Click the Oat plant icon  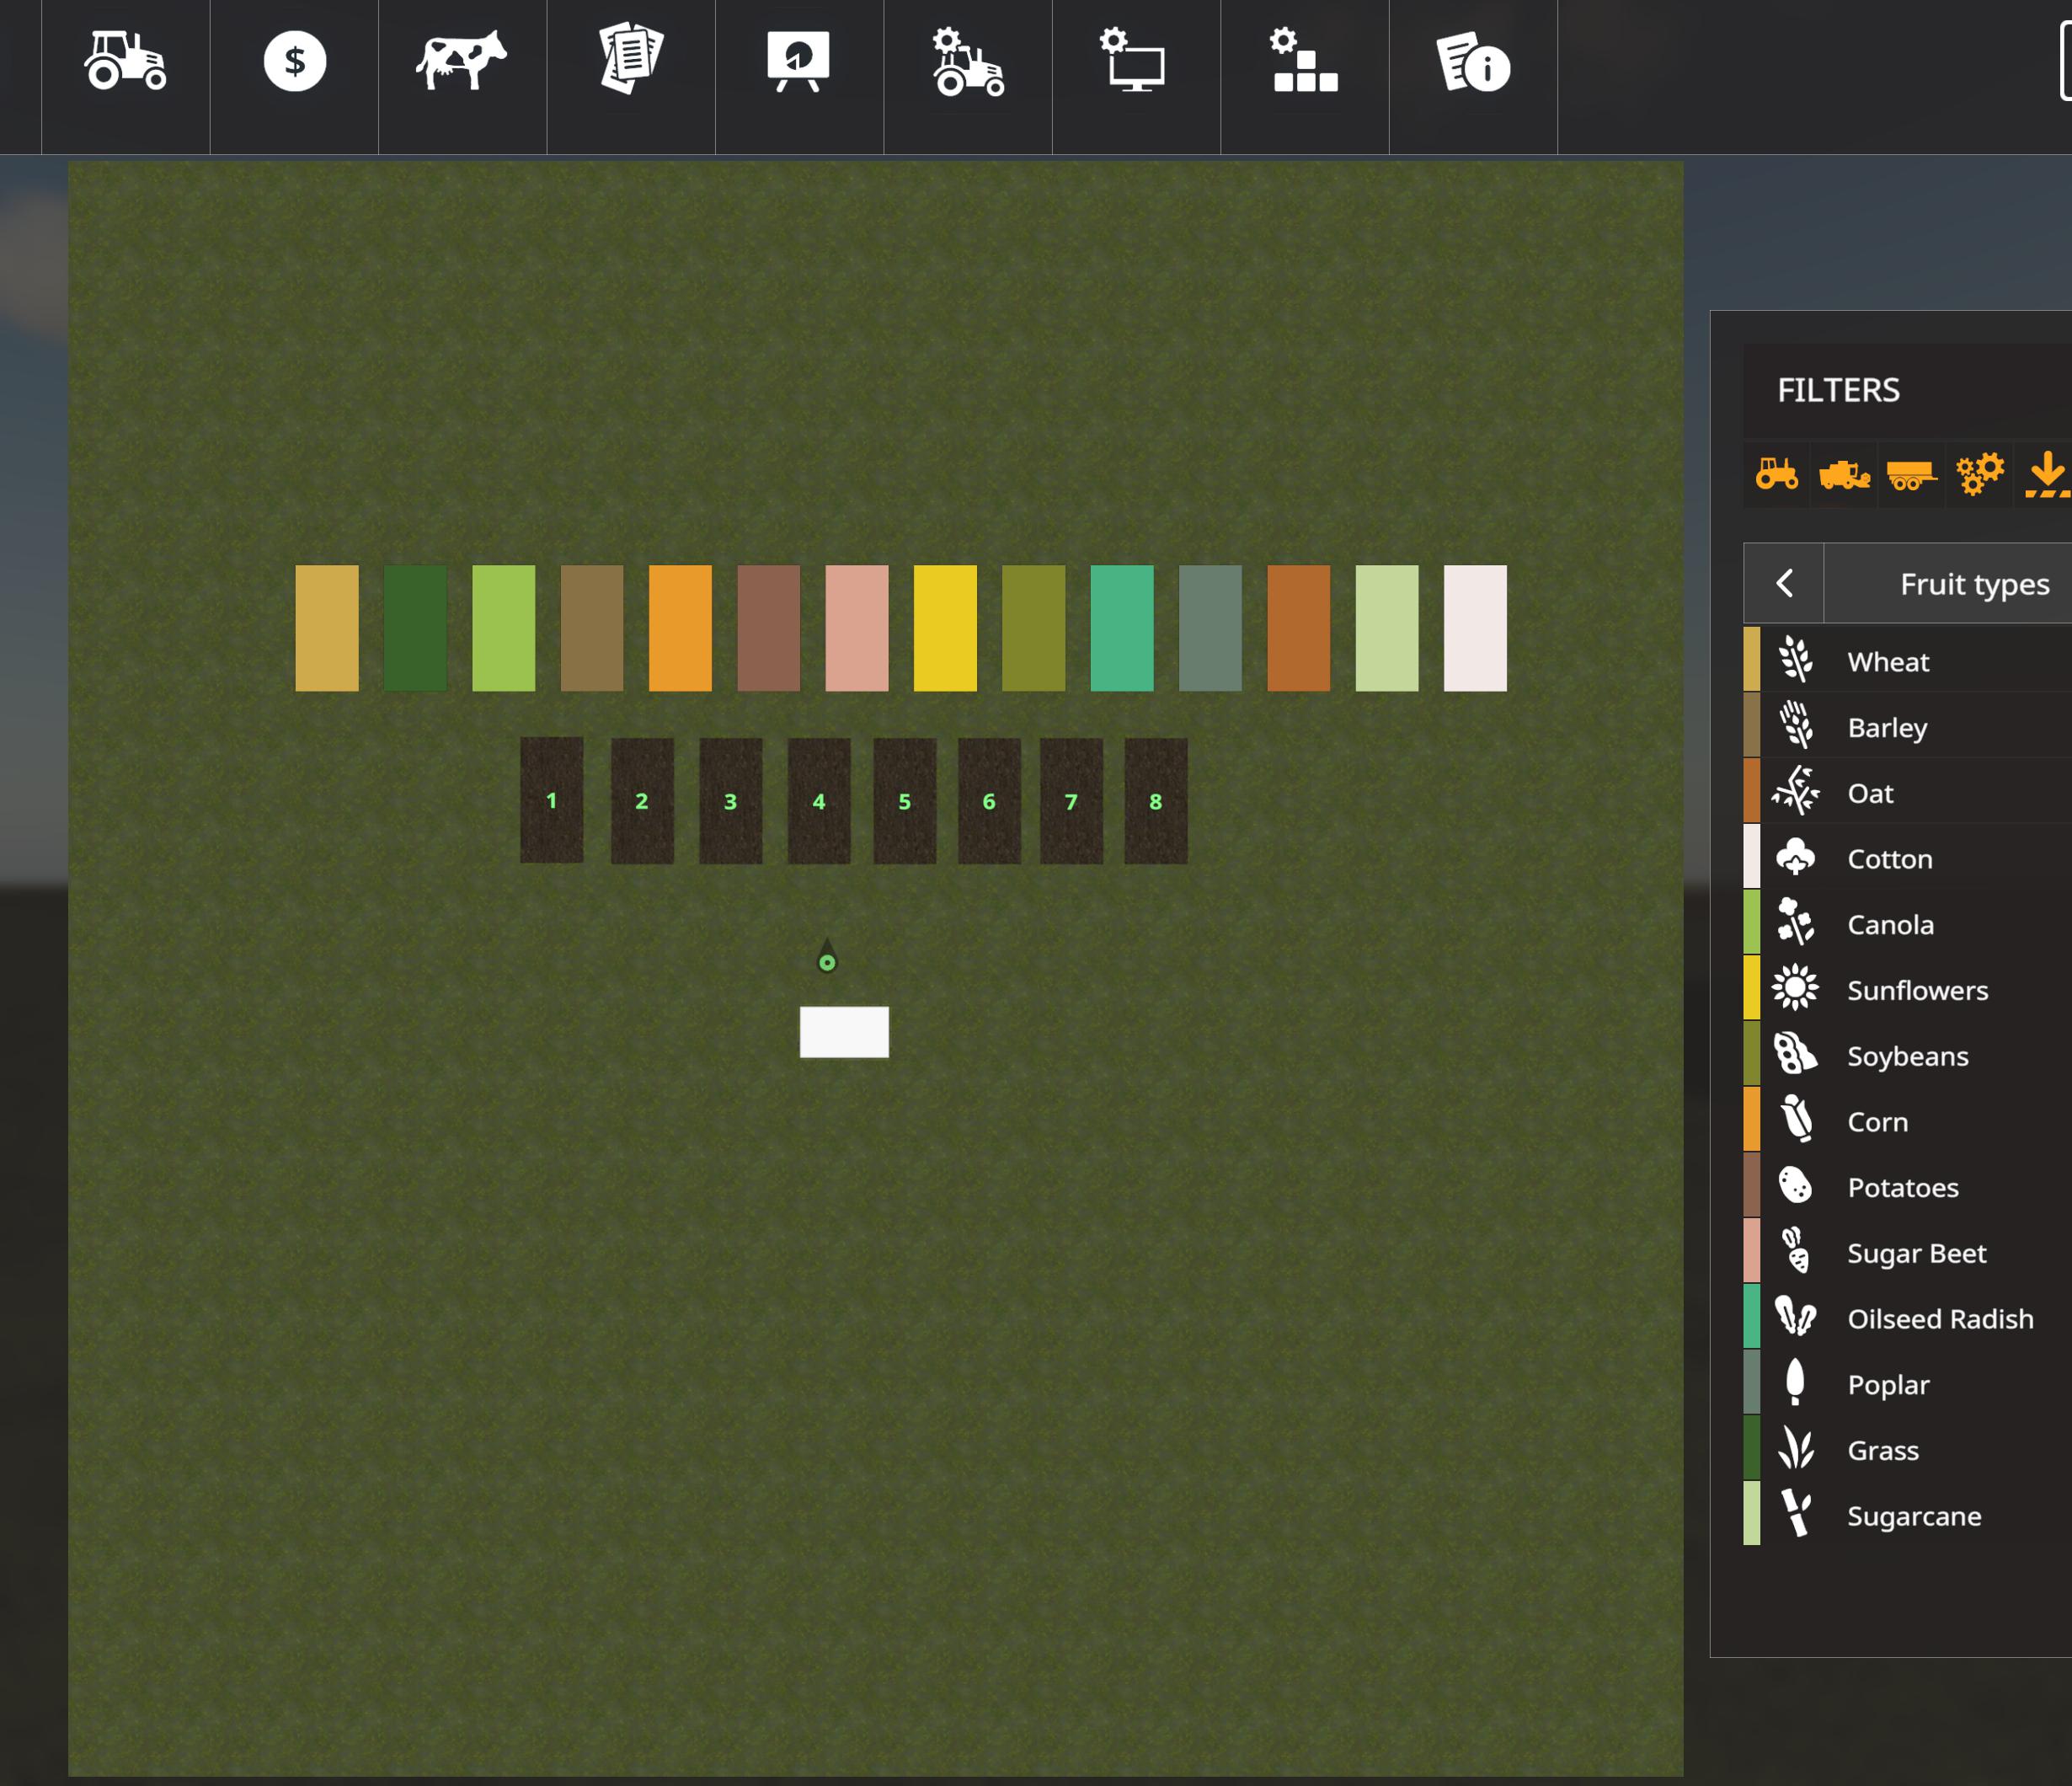tap(1796, 791)
